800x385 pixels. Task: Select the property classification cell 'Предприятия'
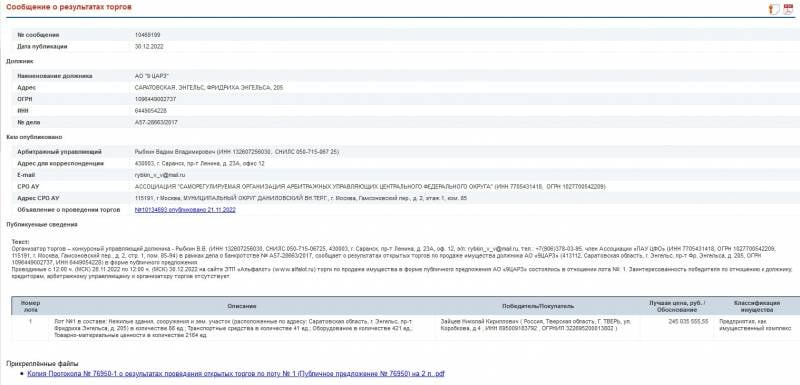pos(756,325)
